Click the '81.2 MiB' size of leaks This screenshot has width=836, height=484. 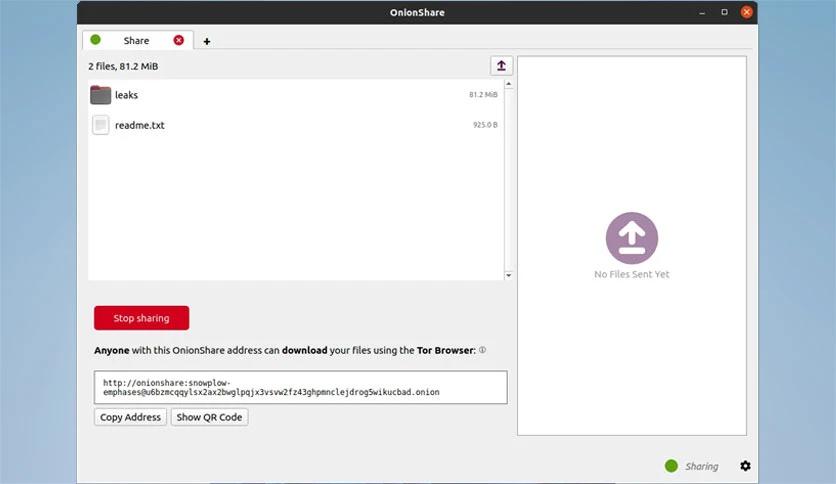pos(483,94)
